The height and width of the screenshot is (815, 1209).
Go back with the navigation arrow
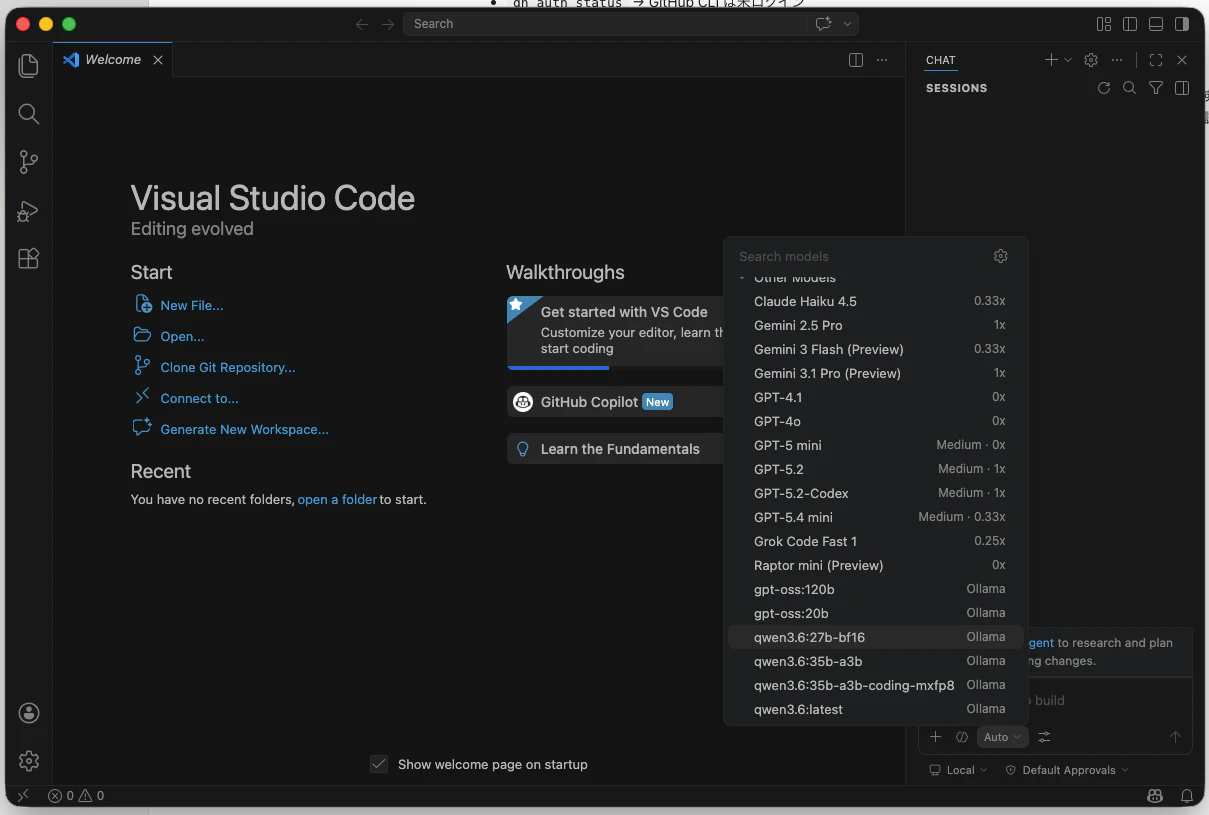(362, 24)
